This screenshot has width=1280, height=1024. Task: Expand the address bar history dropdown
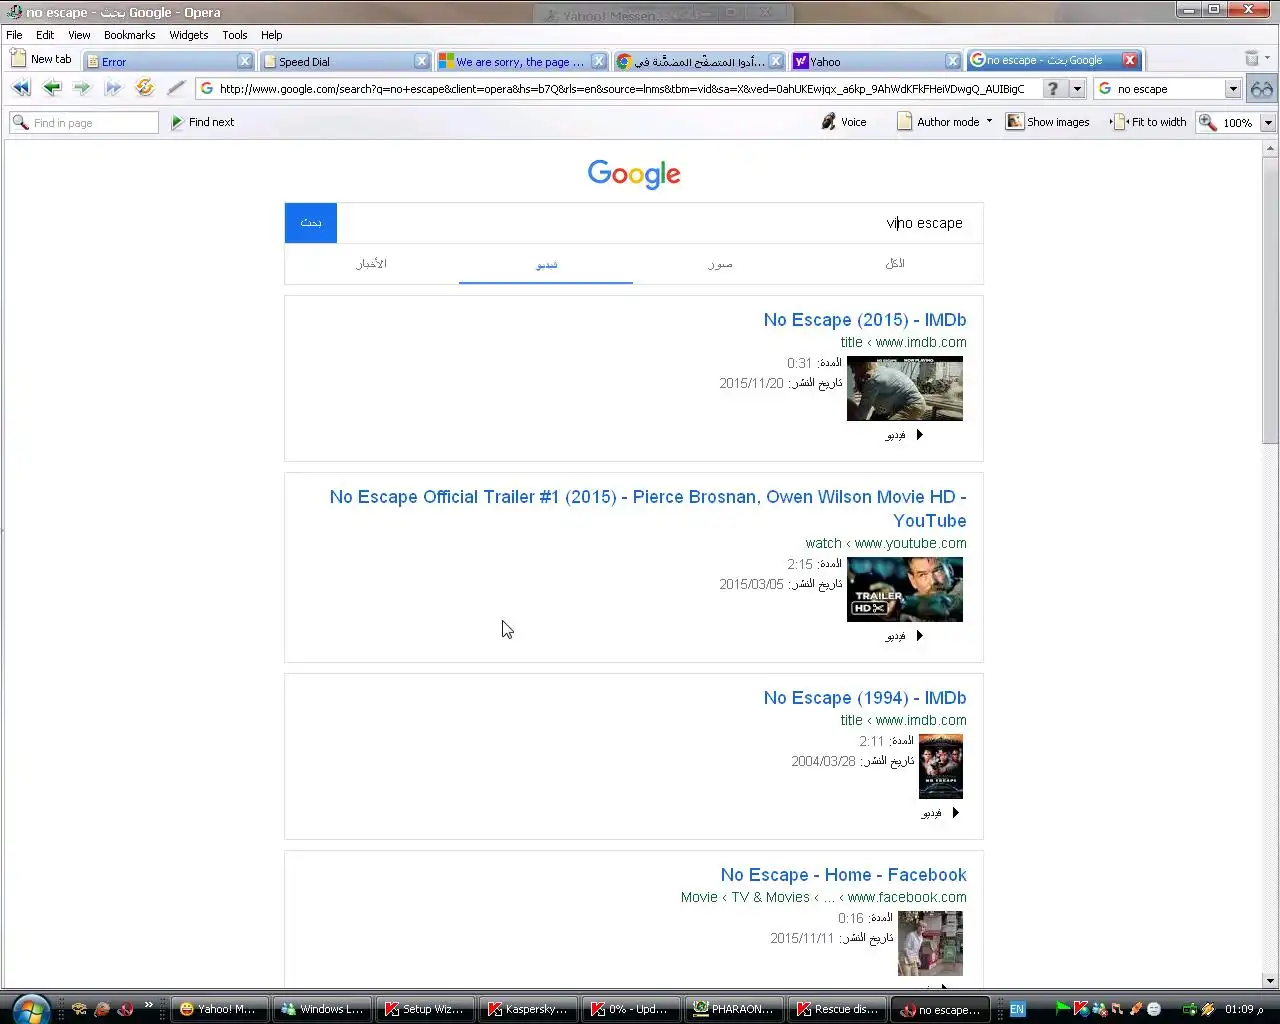pos(1077,88)
